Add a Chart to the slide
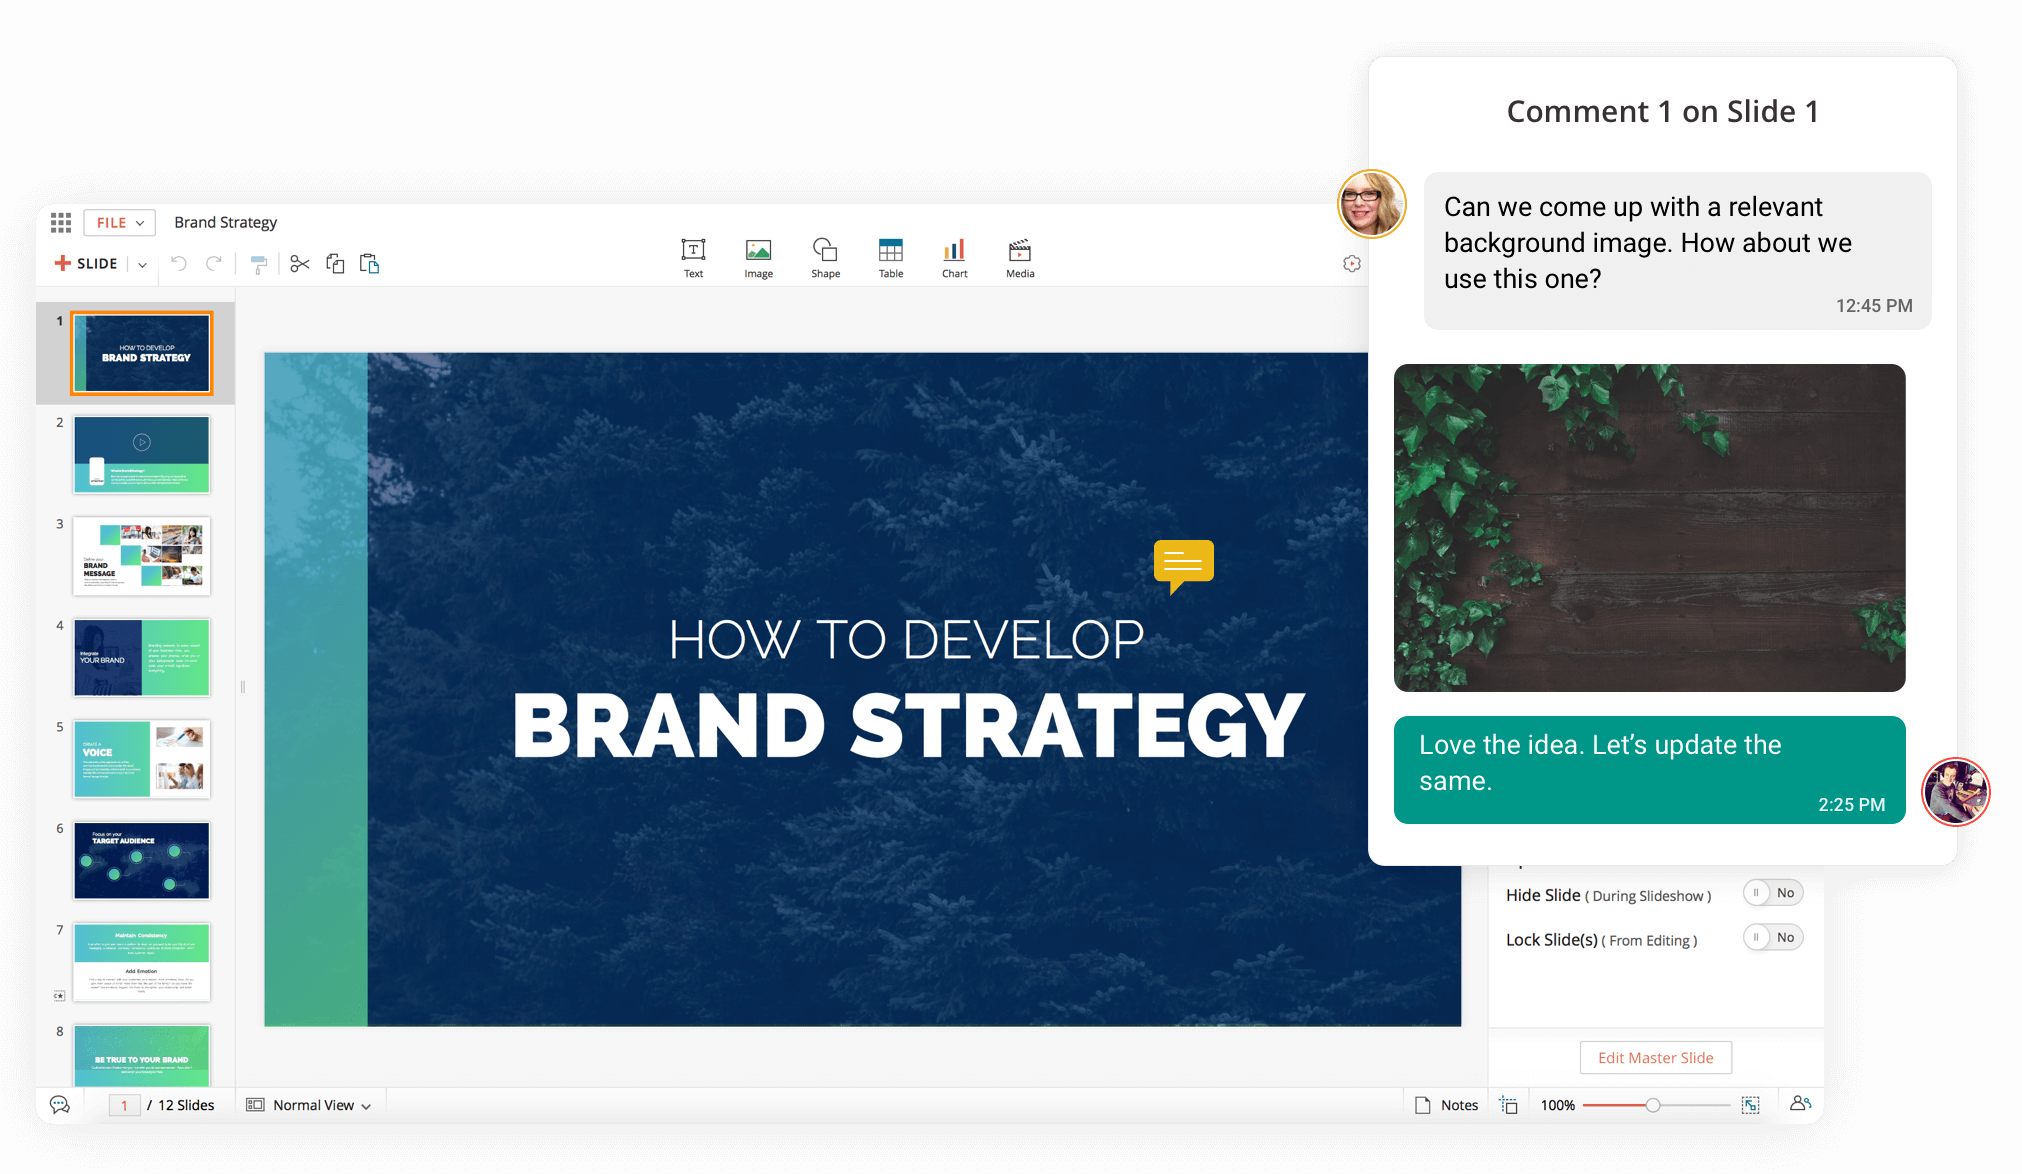 (954, 250)
